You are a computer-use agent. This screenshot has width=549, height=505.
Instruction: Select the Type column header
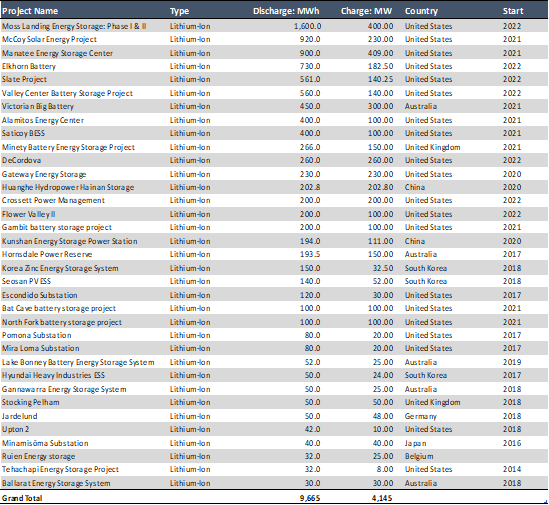pyautogui.click(x=180, y=11)
